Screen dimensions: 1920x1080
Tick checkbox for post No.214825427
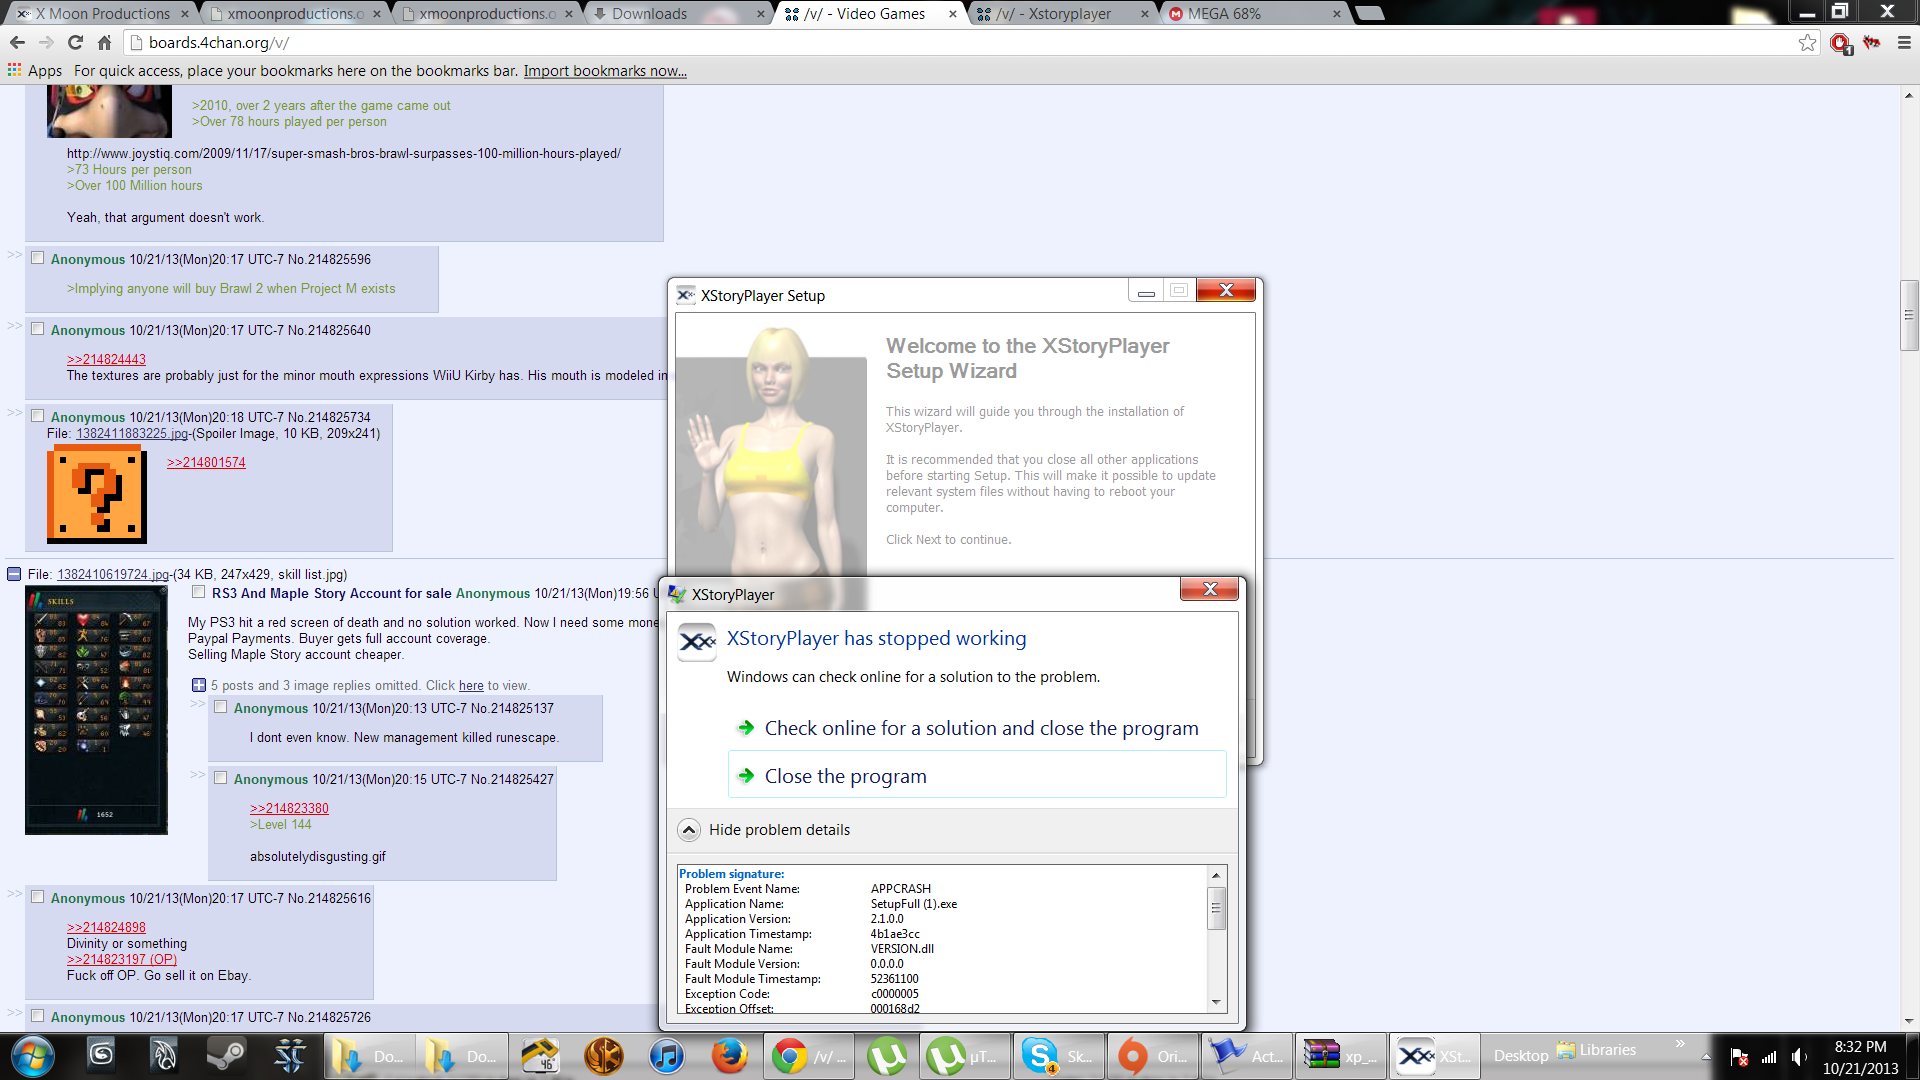coord(220,778)
